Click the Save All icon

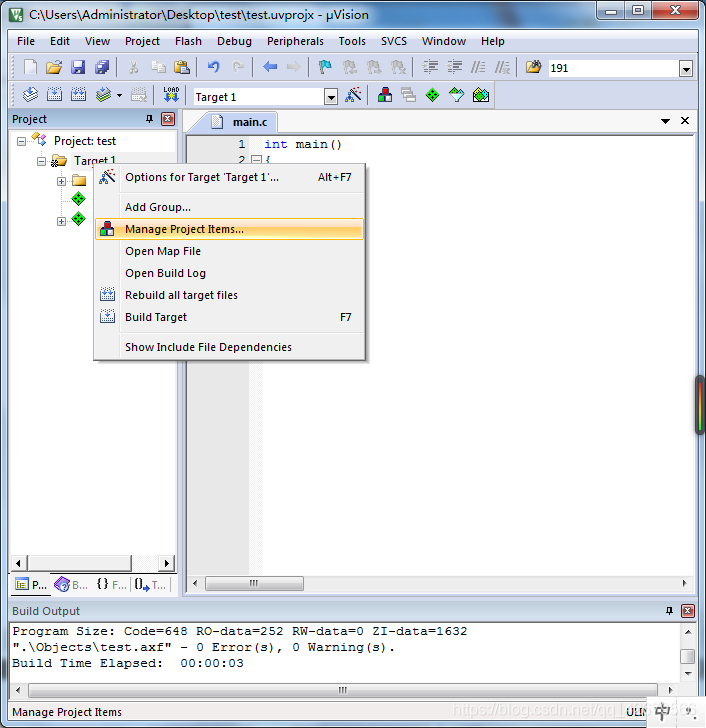102,68
